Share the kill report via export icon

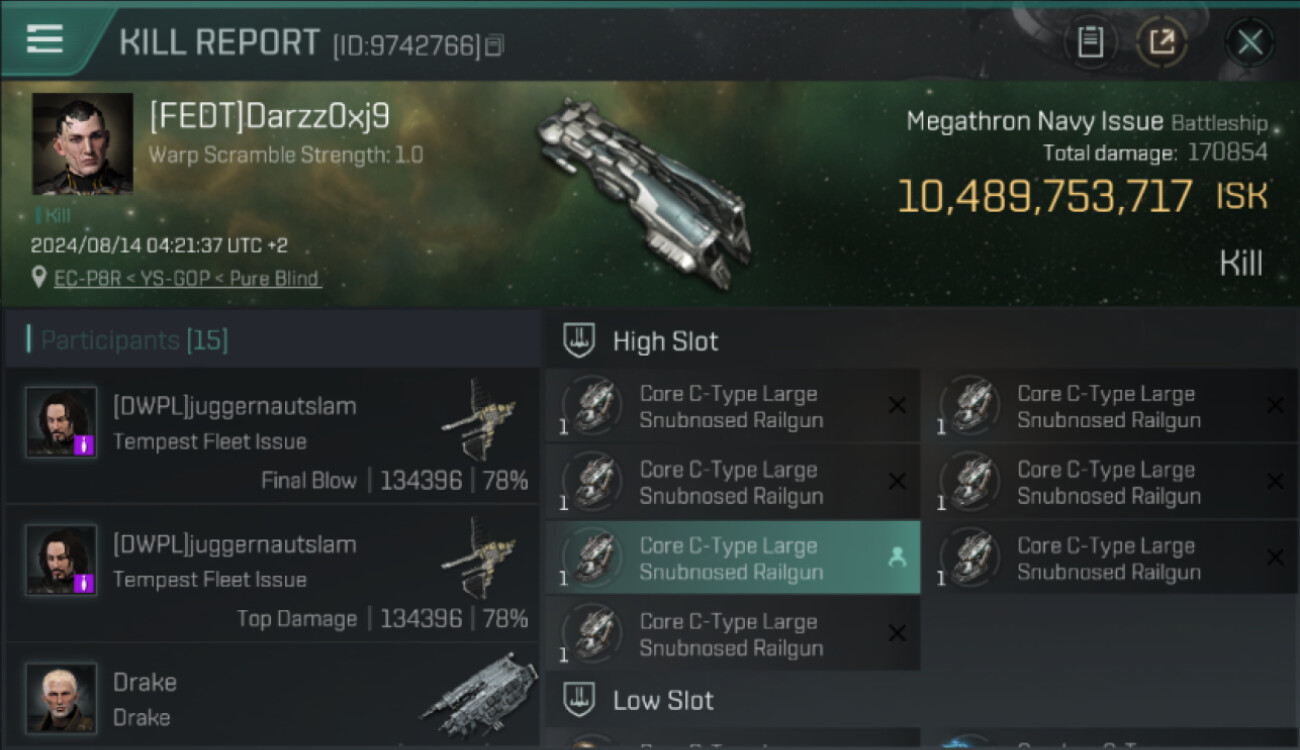tap(1162, 42)
